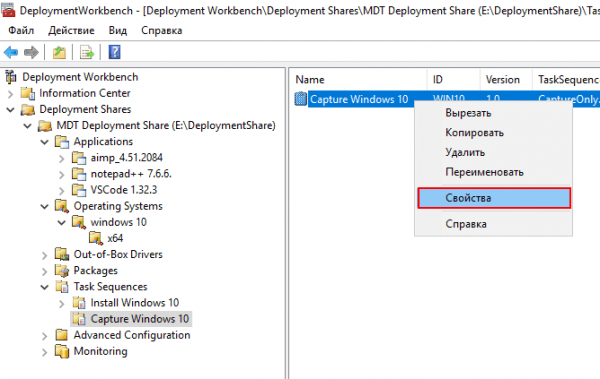Viewport: 600px width, 379px height.
Task: Click the Help question mark toolbar icon
Action: tap(114, 52)
